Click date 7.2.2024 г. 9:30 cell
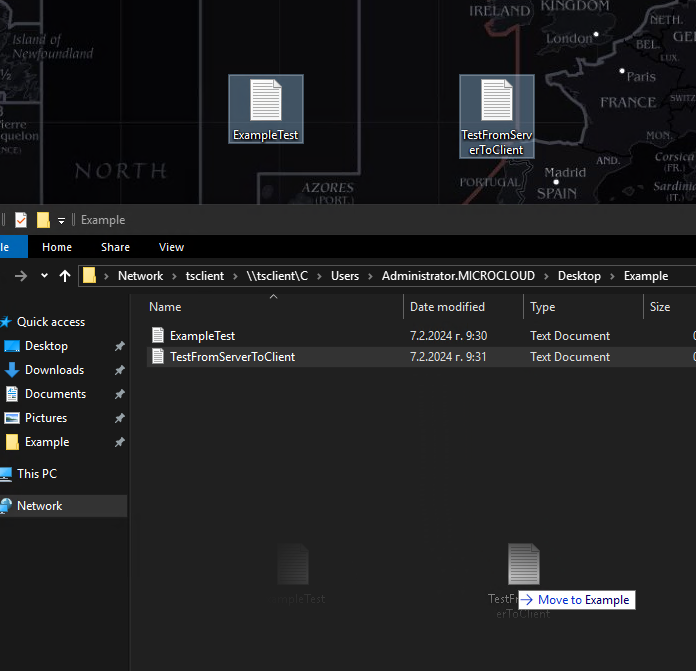 (x=448, y=336)
